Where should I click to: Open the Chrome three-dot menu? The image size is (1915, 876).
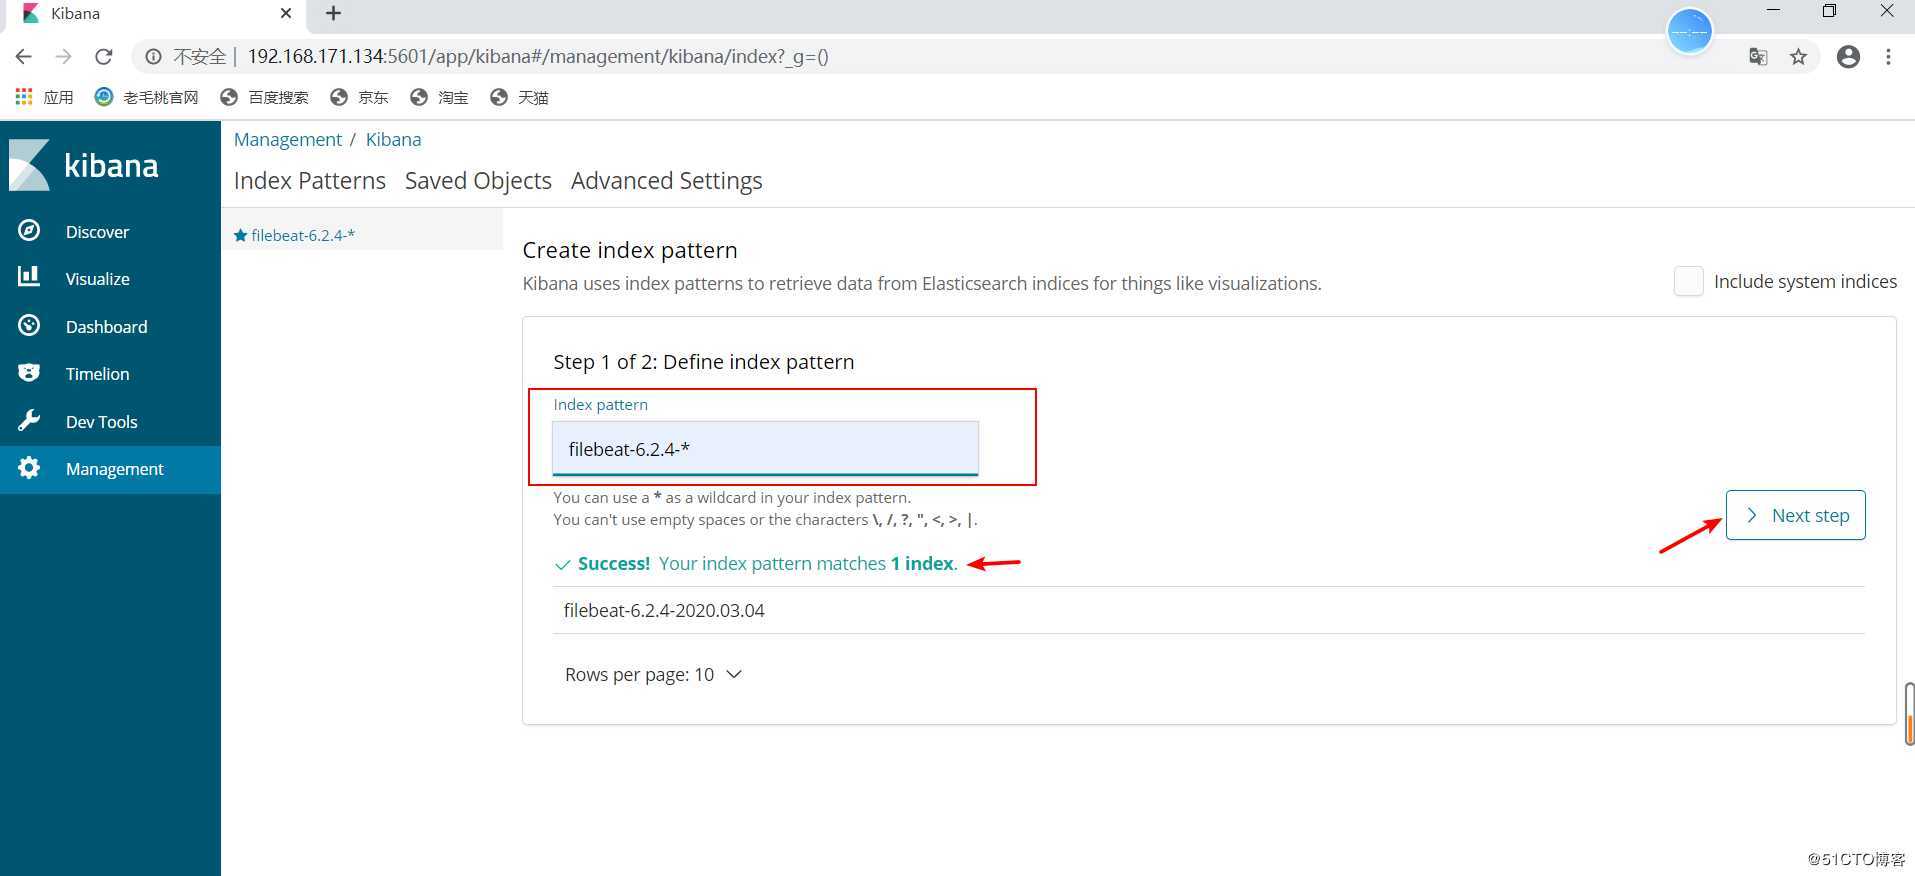tap(1888, 57)
